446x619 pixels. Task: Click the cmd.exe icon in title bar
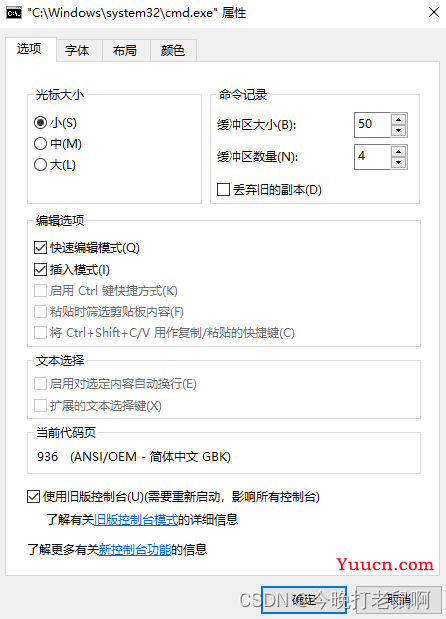tap(14, 13)
